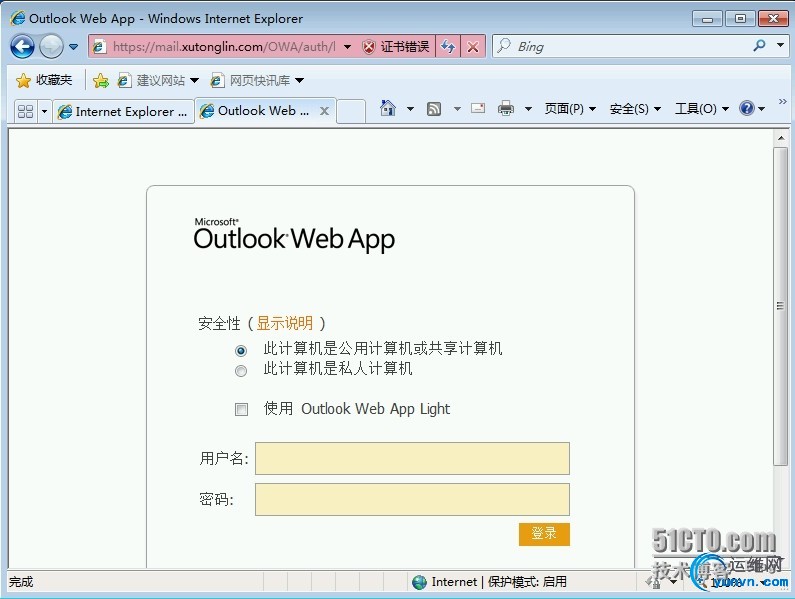Select private computer radio button
Viewport: 795px width, 599px height.
241,371
